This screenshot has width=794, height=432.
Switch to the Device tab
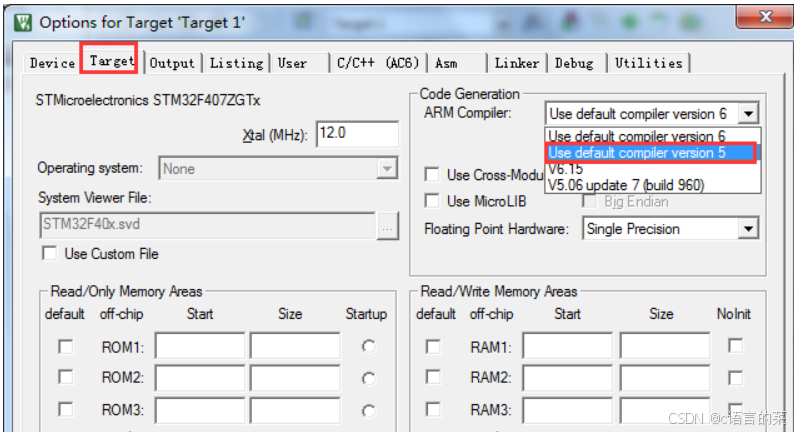point(52,63)
